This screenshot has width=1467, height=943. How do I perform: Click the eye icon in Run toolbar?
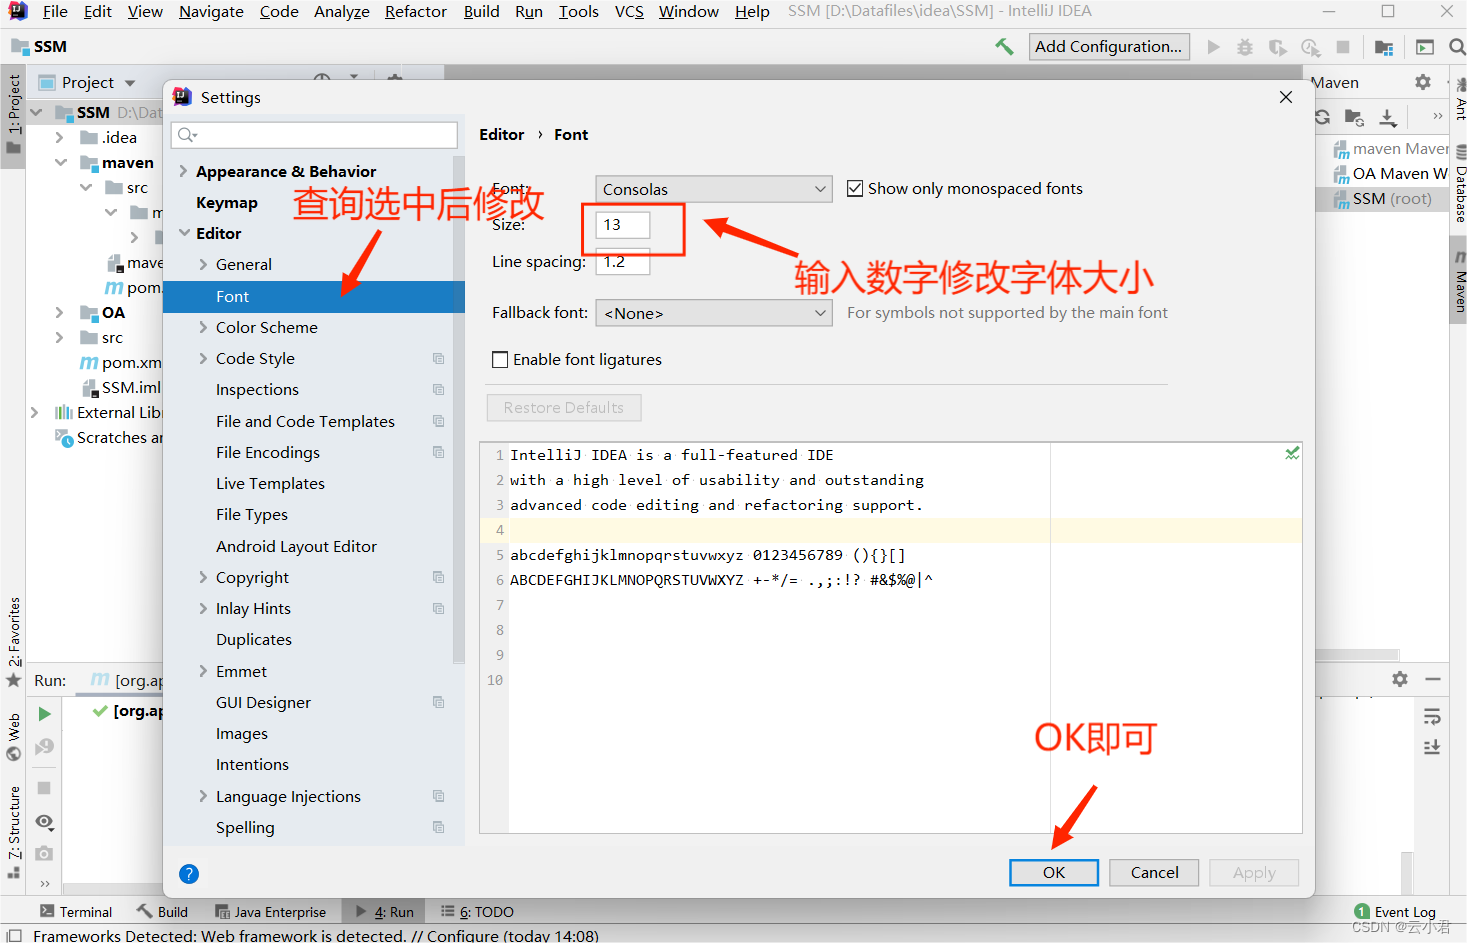44,822
